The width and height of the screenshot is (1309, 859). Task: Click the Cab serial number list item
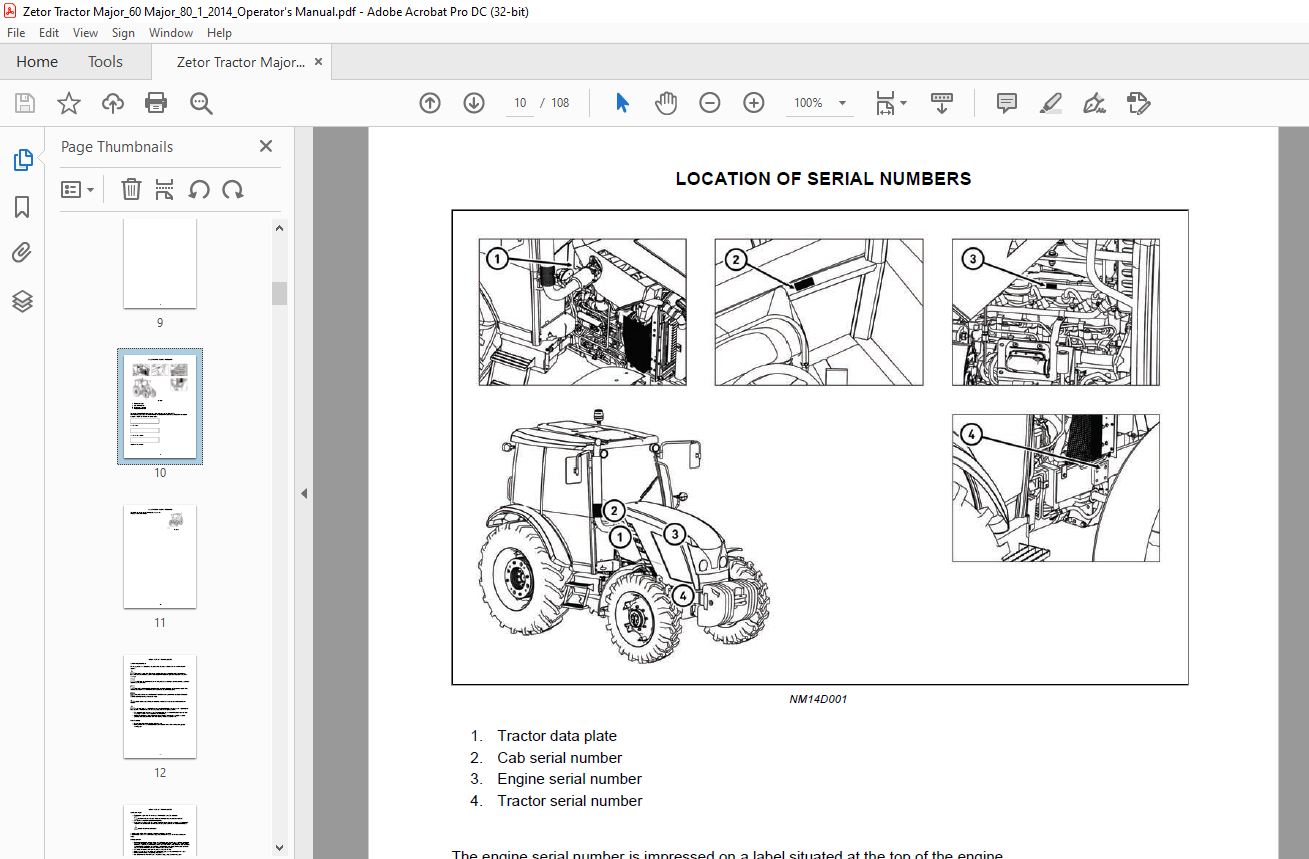pyautogui.click(x=560, y=758)
